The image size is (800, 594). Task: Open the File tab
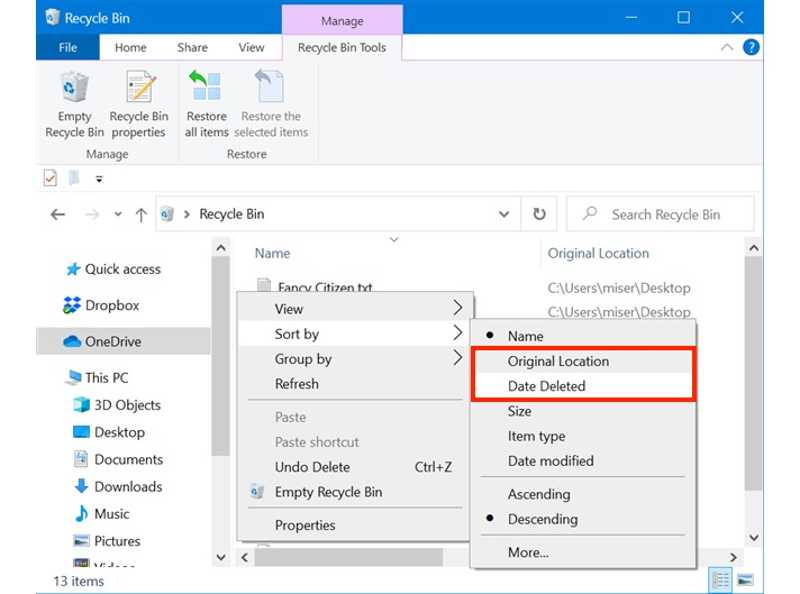(68, 47)
